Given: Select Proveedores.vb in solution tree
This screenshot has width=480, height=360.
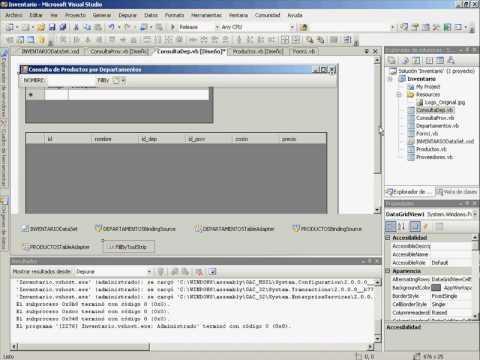Looking at the screenshot, I should (x=434, y=157).
